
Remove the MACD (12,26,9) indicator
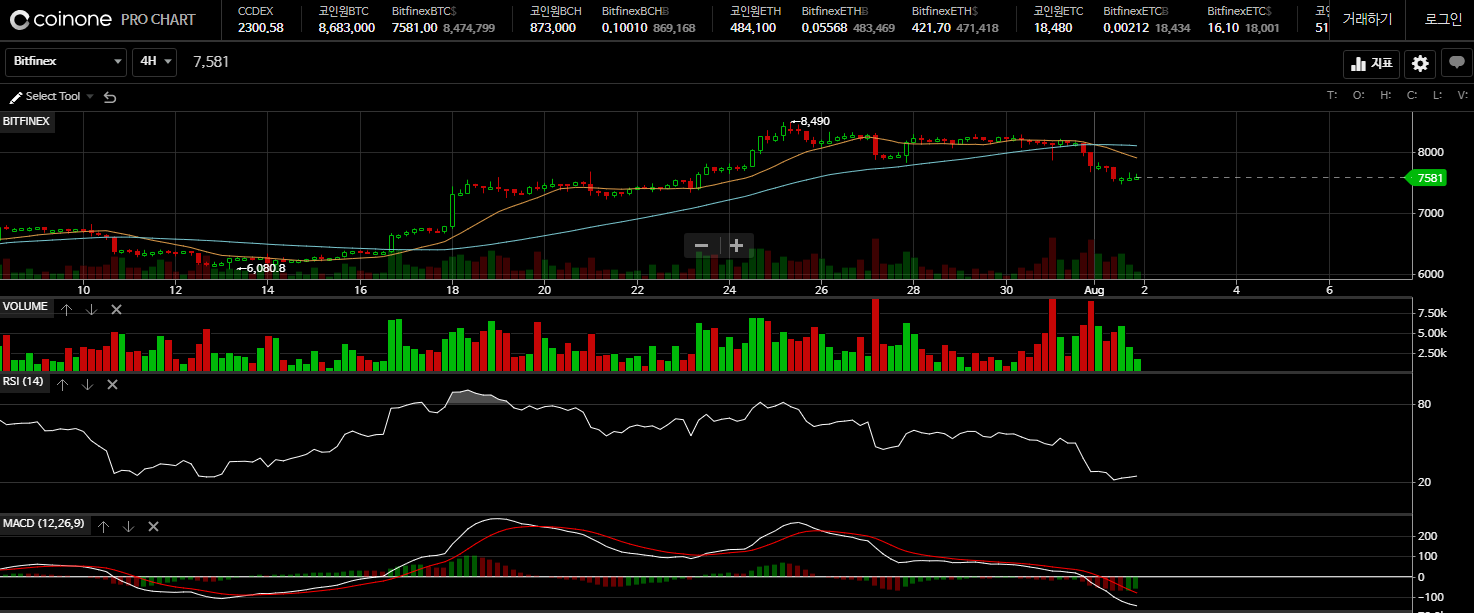153,526
